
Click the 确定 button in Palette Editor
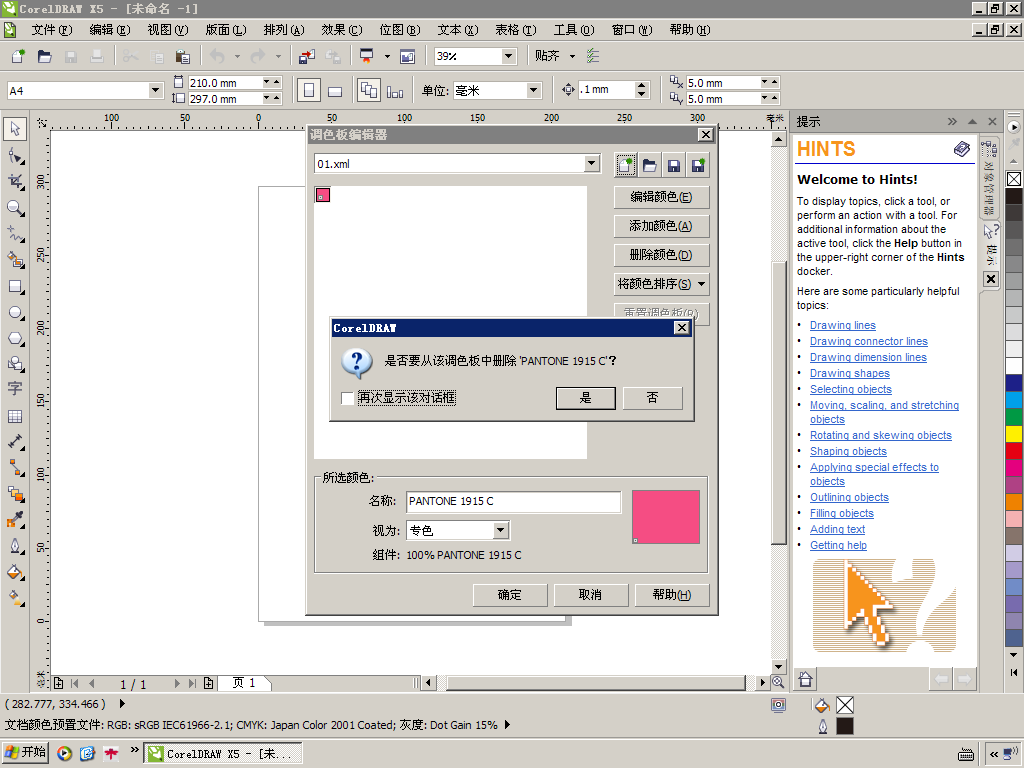[x=510, y=595]
